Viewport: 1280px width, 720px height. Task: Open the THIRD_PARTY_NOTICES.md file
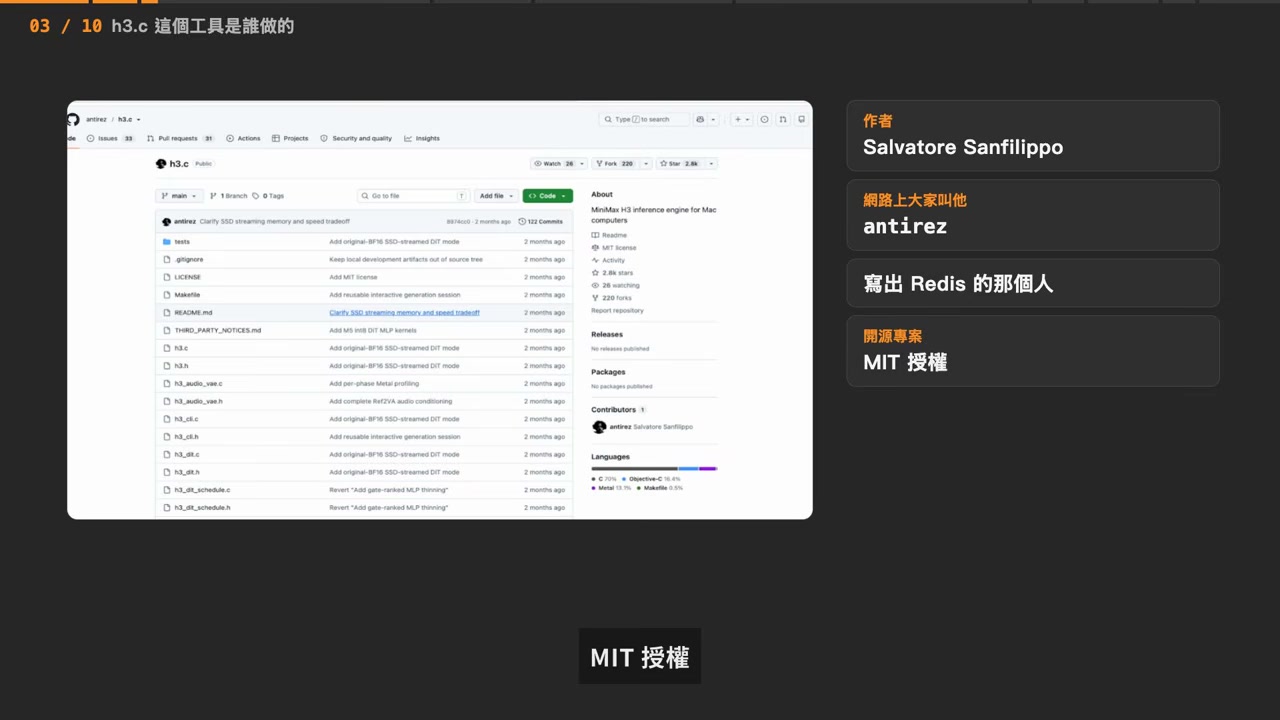[x=217, y=330]
